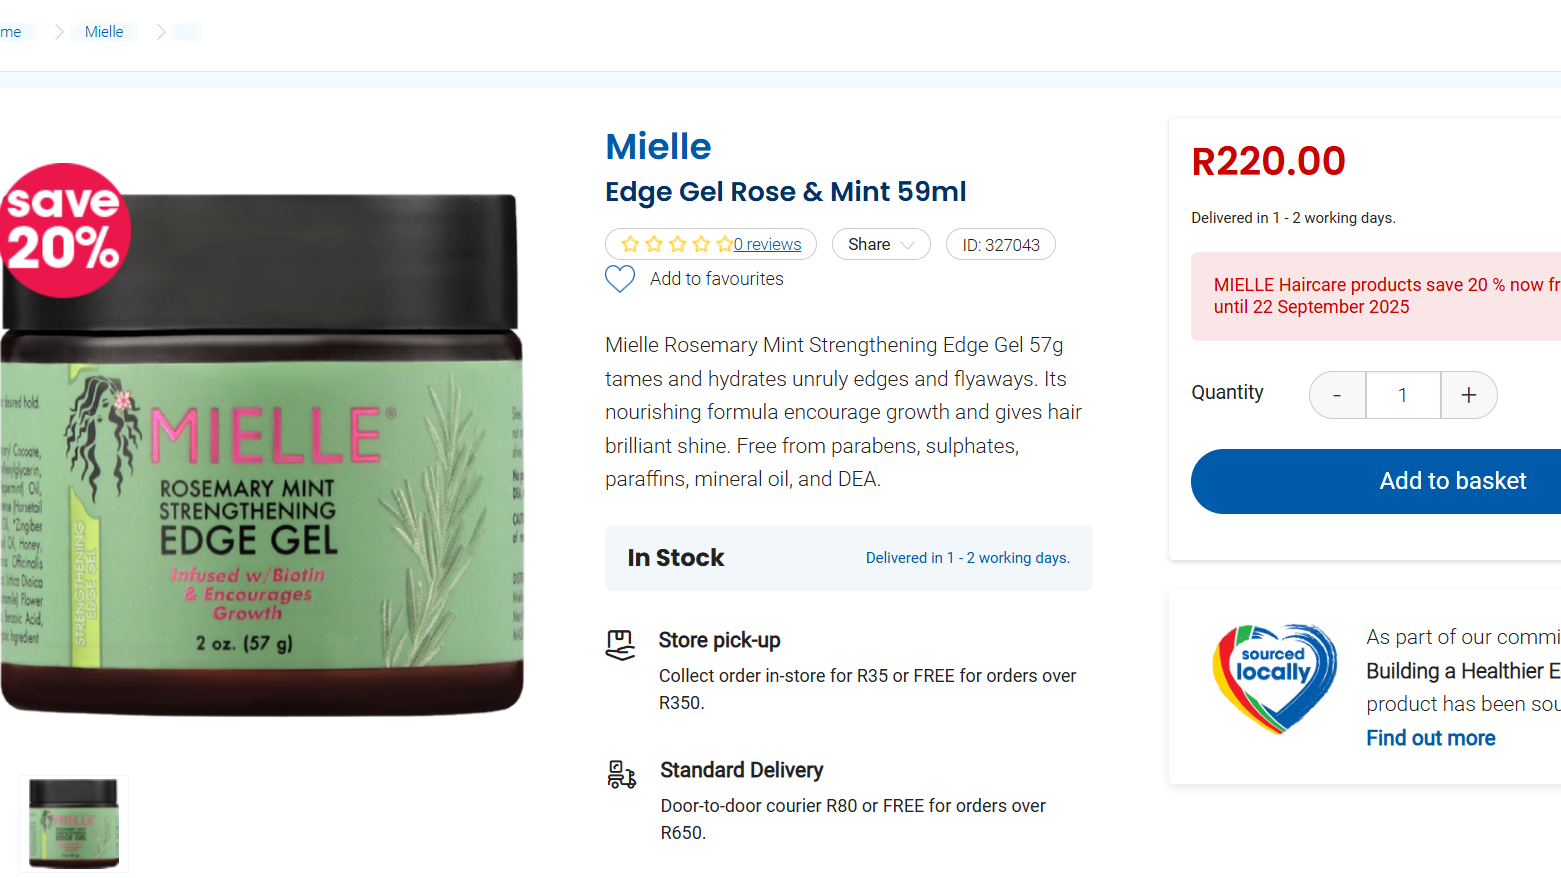Viewport: 1561px width, 878px height.
Task: Decrease quantity with minus button
Action: (x=1337, y=395)
